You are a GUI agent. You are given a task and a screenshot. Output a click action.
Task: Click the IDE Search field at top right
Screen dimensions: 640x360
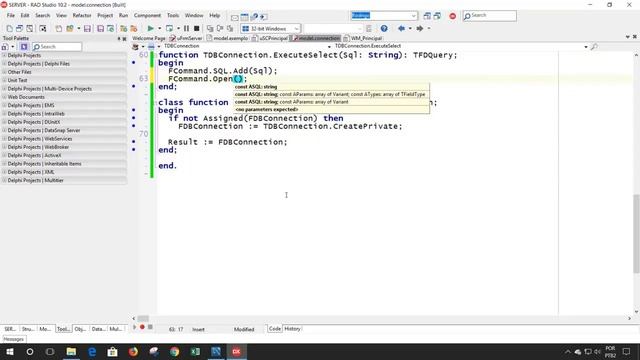click(x=489, y=16)
